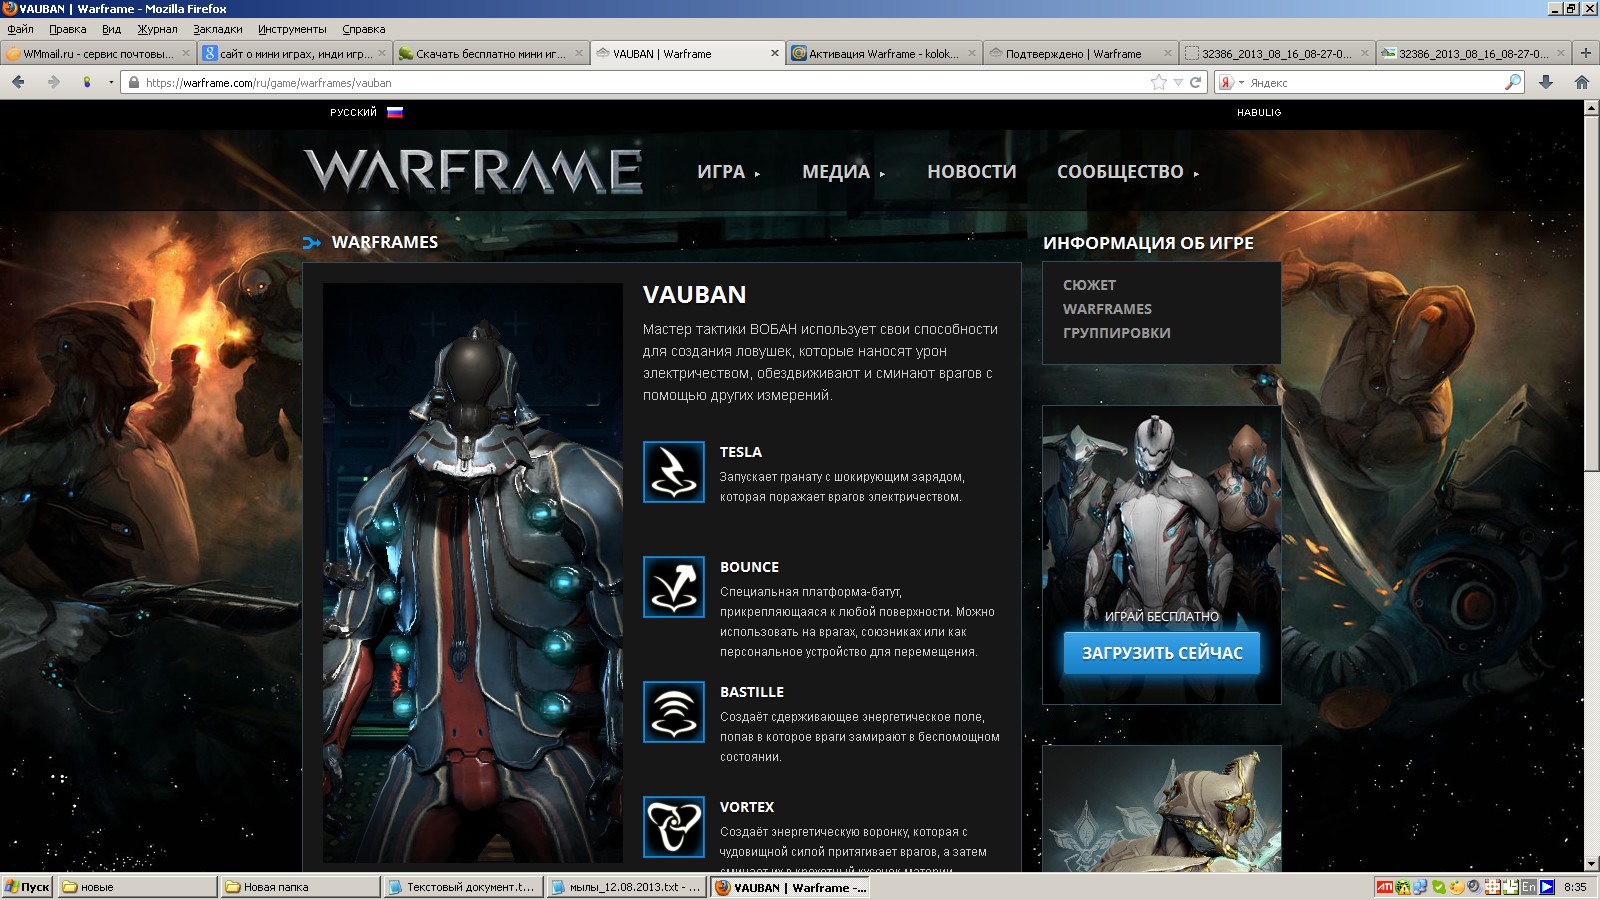Click the network computers tray icon
1600x900 pixels.
(1420, 887)
